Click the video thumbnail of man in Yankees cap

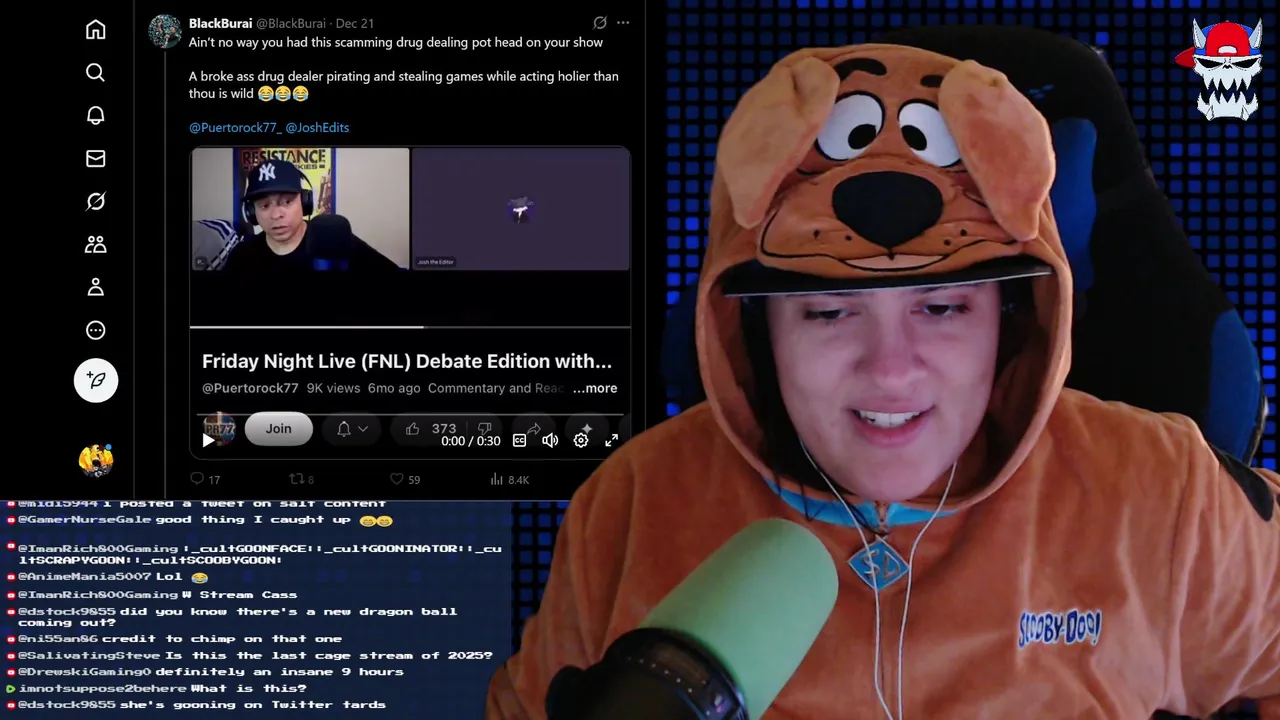(x=300, y=209)
